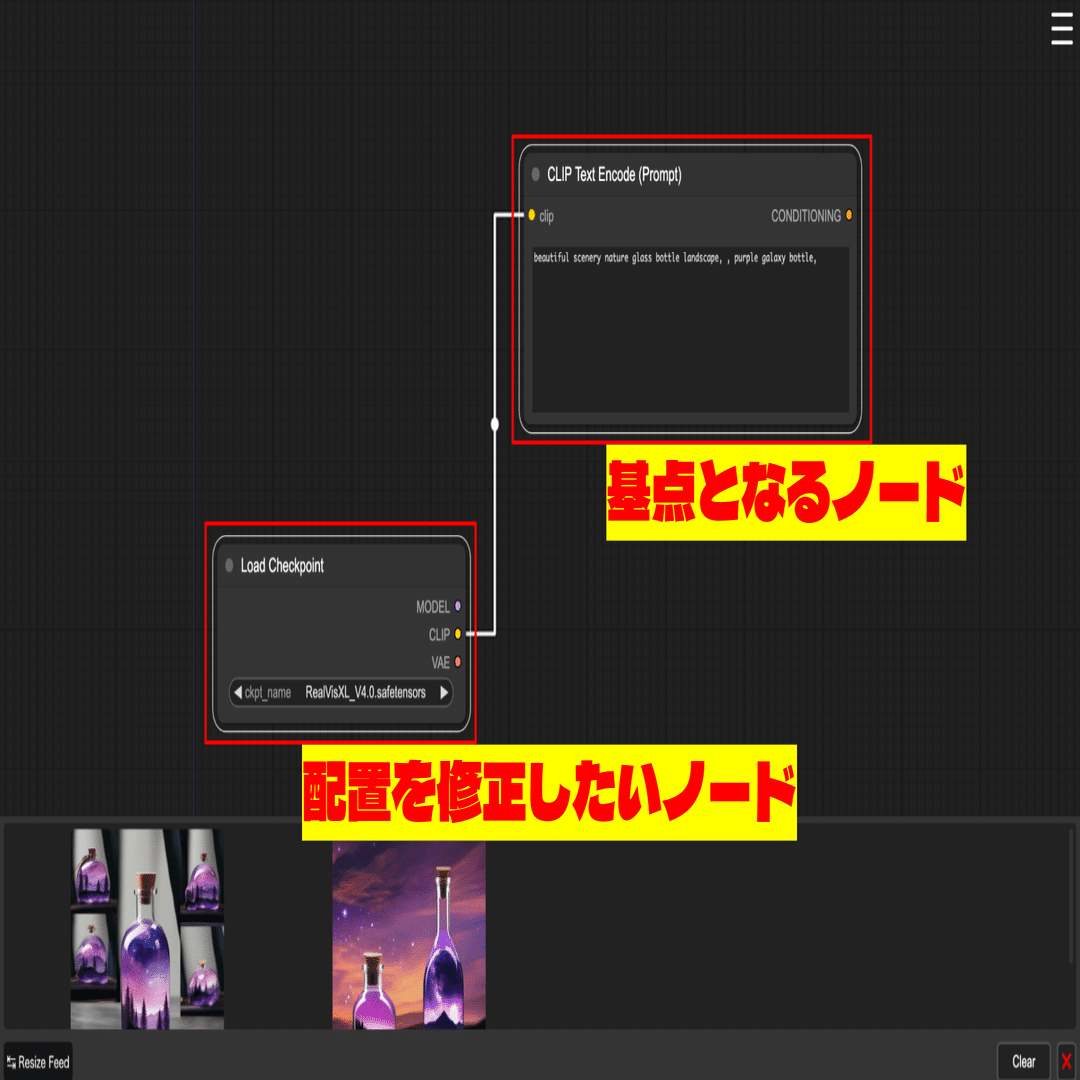The height and width of the screenshot is (1080, 1080).
Task: Close the image feed with red X
Action: [1066, 1061]
